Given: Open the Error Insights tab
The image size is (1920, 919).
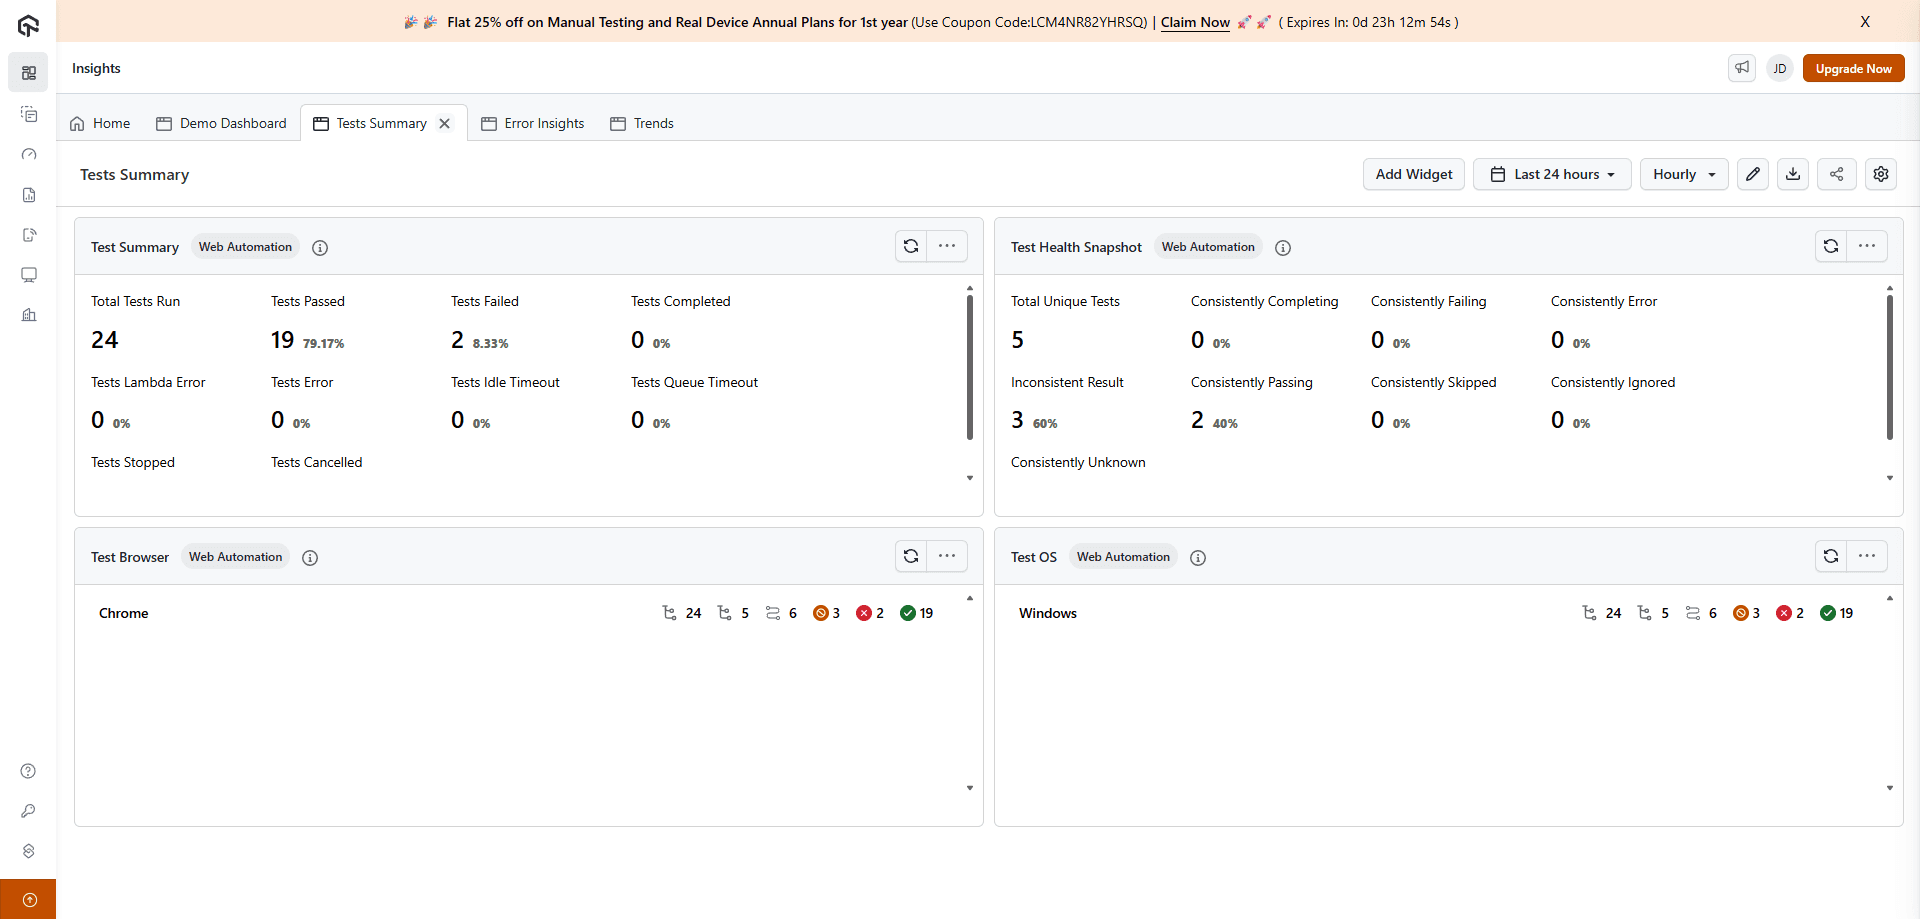Looking at the screenshot, I should point(533,123).
